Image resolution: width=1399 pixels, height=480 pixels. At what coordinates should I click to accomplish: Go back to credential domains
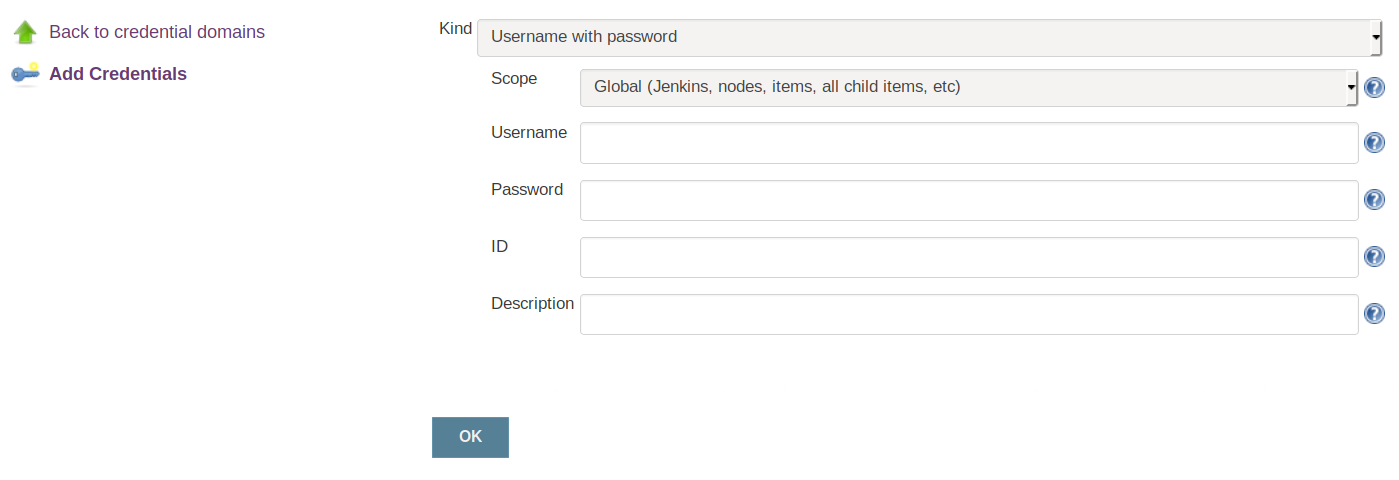pos(157,32)
